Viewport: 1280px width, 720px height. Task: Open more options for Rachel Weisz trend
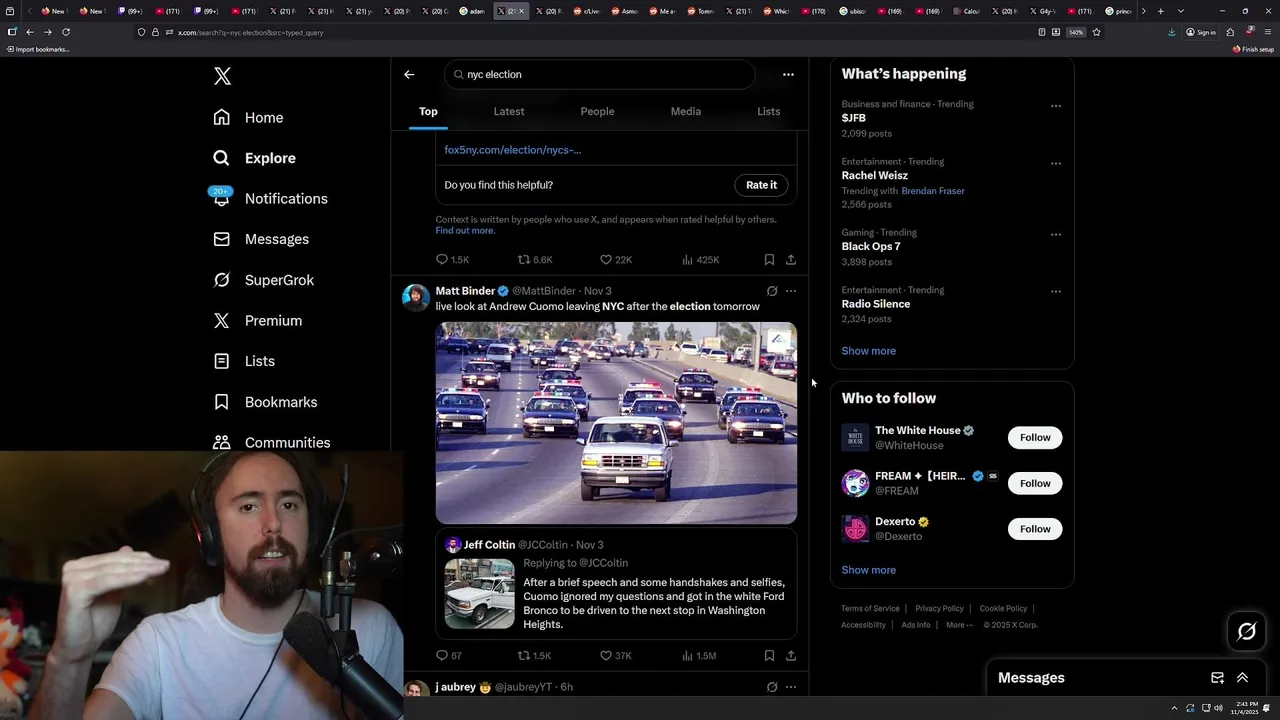point(1055,163)
